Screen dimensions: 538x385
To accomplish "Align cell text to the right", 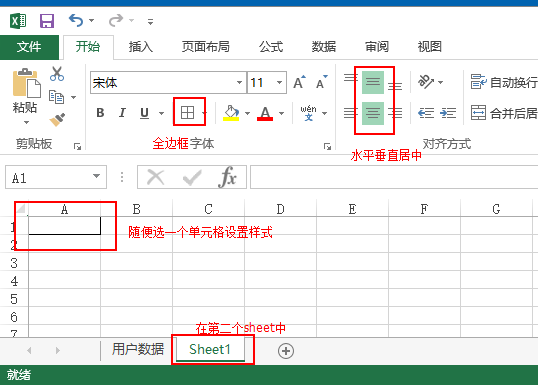I will tap(395, 113).
